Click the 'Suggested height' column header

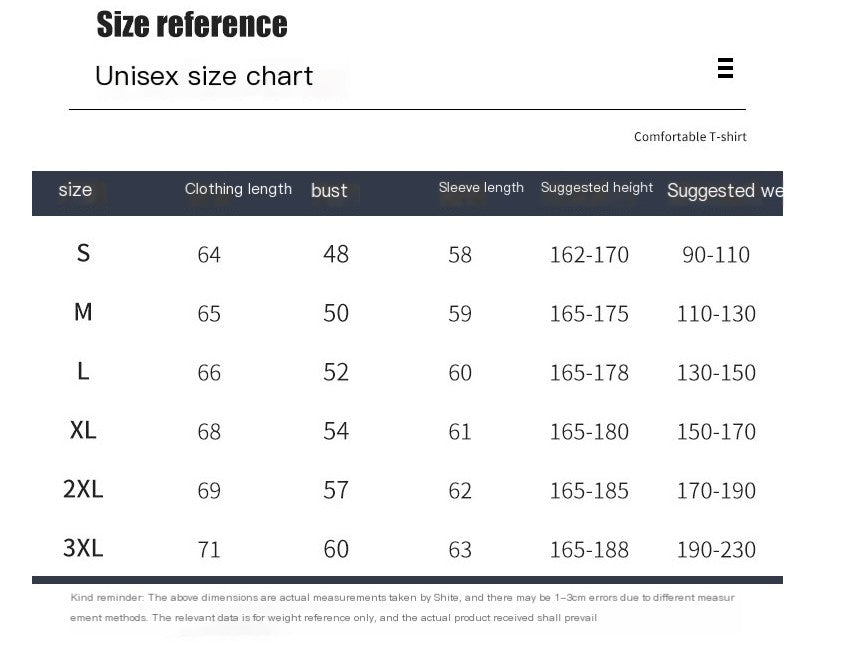pos(597,187)
